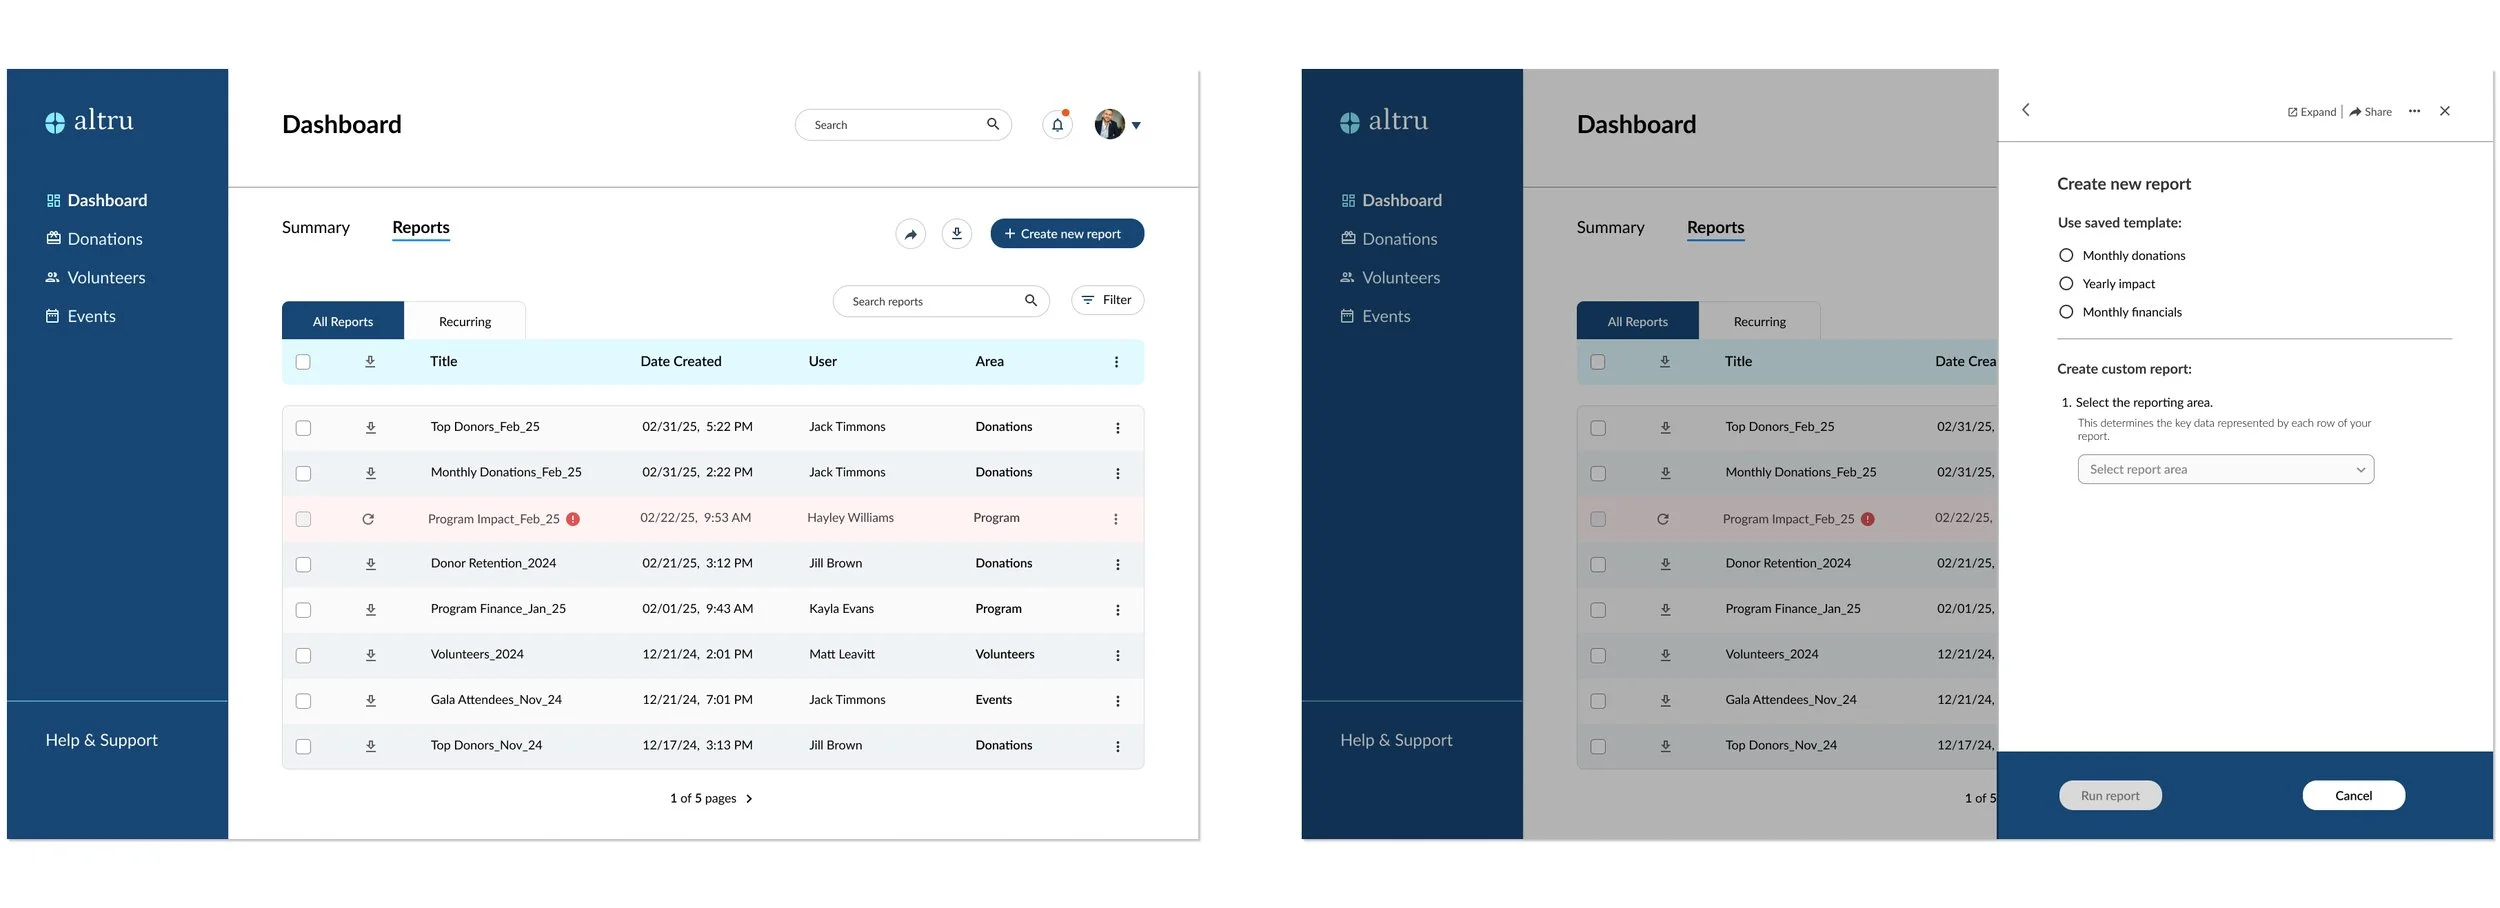The image size is (2500, 908).
Task: Open options menu for Donor Retention_2024 row
Action: pyautogui.click(x=1117, y=564)
